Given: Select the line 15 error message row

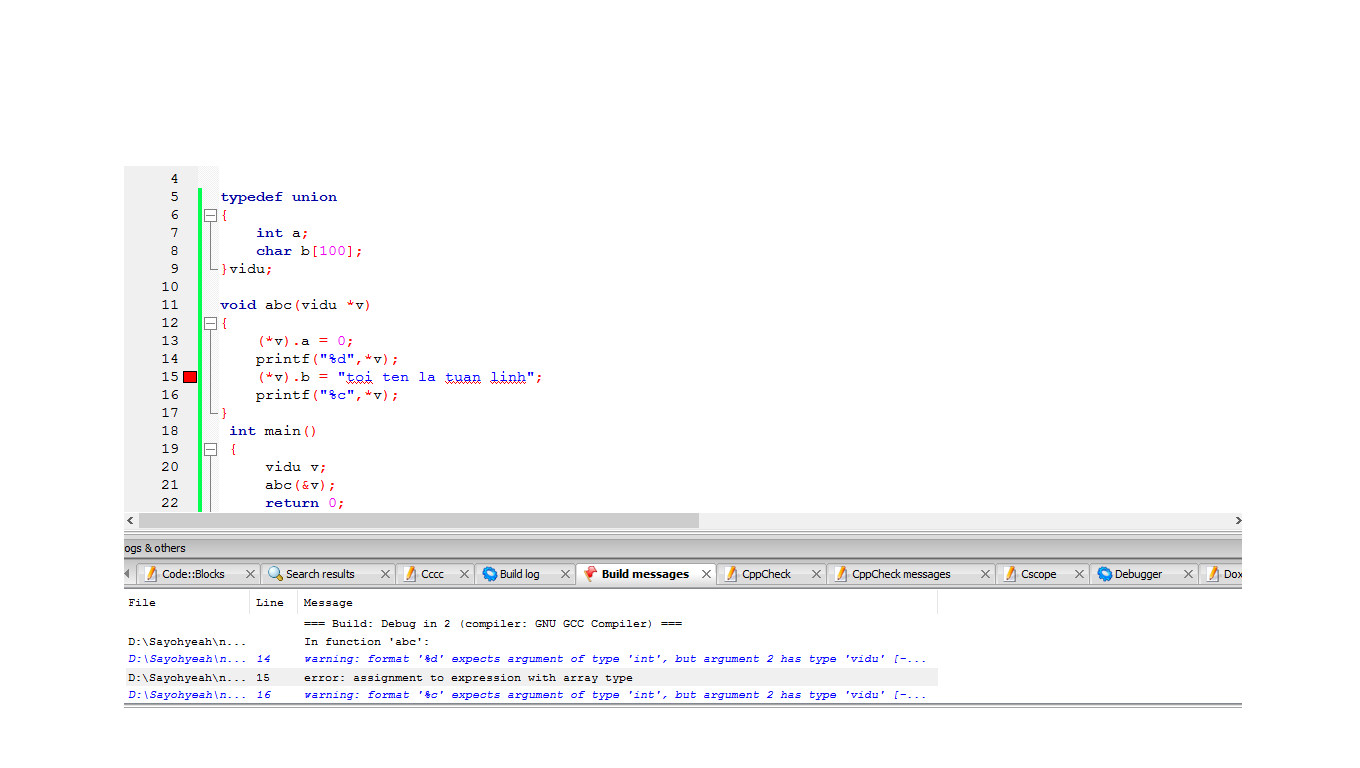Looking at the screenshot, I should [x=468, y=678].
